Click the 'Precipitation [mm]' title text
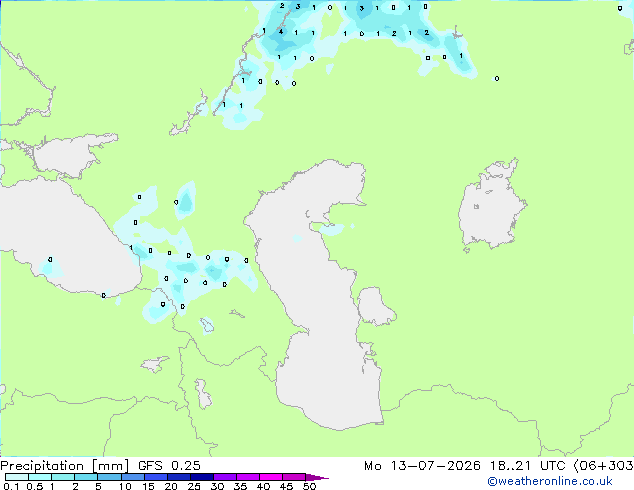 coord(65,466)
